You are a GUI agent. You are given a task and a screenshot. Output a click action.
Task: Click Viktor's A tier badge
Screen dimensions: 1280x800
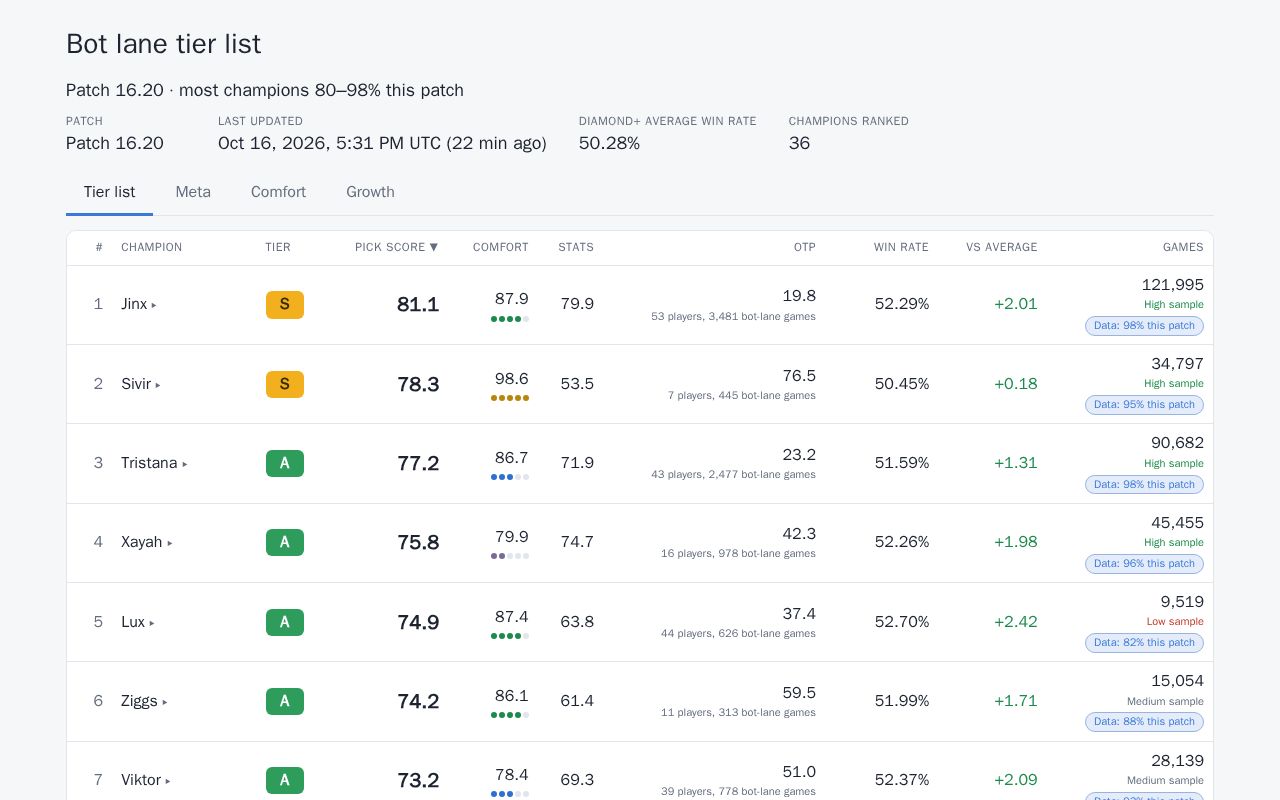coord(285,780)
